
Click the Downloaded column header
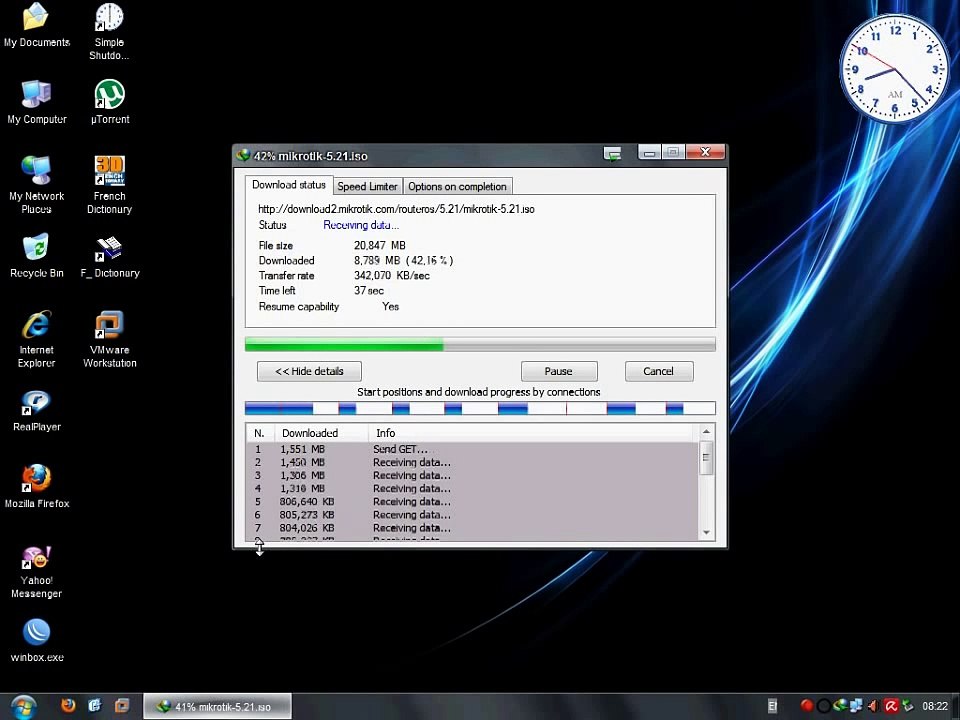click(x=321, y=433)
